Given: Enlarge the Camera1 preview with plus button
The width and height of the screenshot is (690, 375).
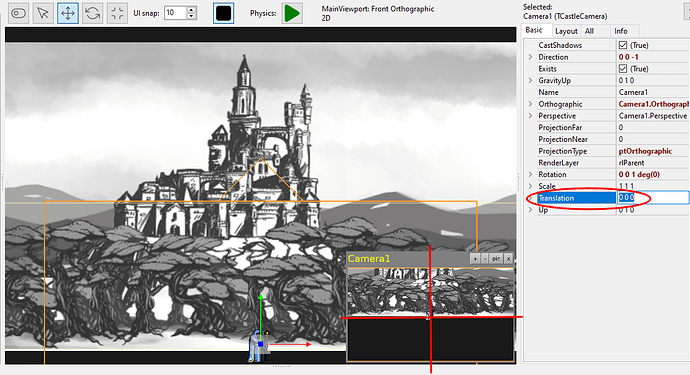Looking at the screenshot, I should (475, 258).
